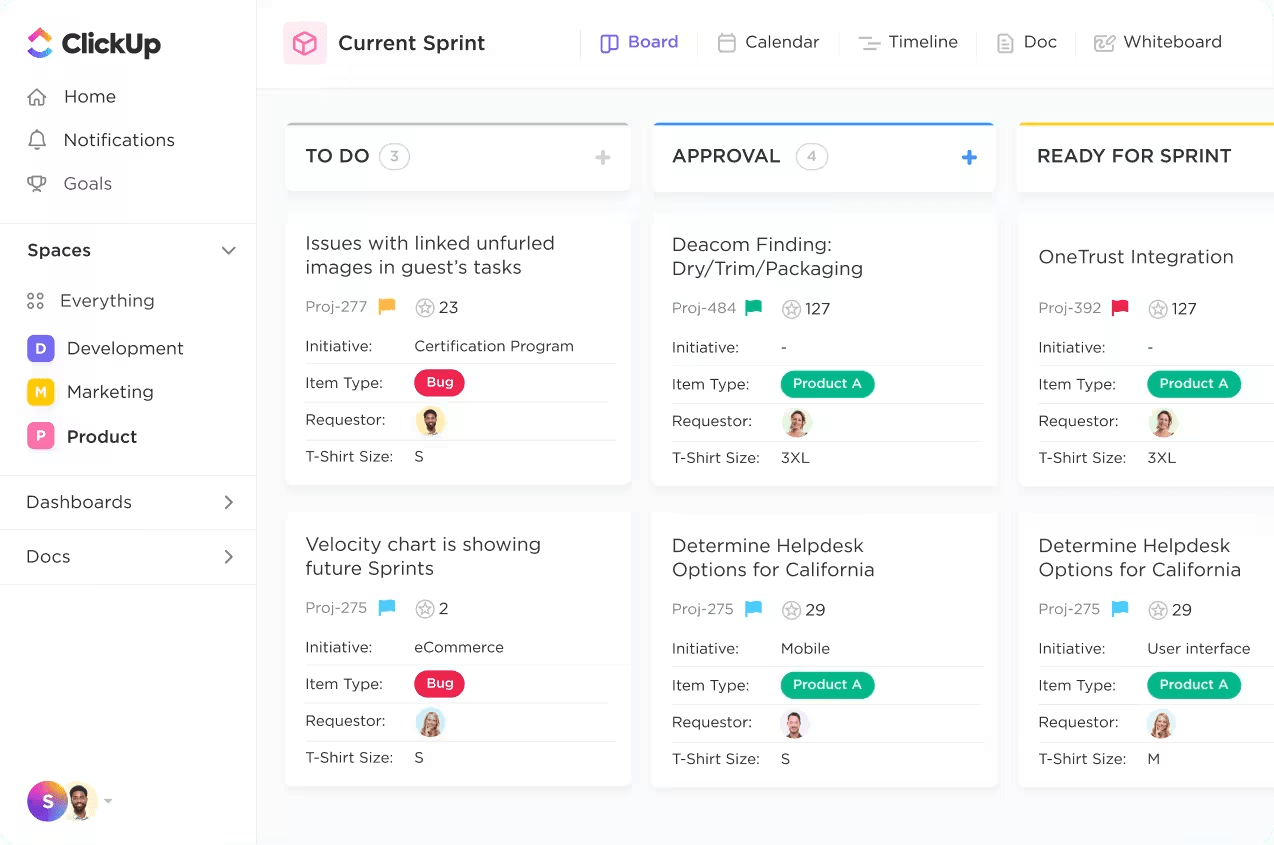Image resolution: width=1274 pixels, height=845 pixels.
Task: Click the ClickUp logo icon
Action: [x=40, y=43]
